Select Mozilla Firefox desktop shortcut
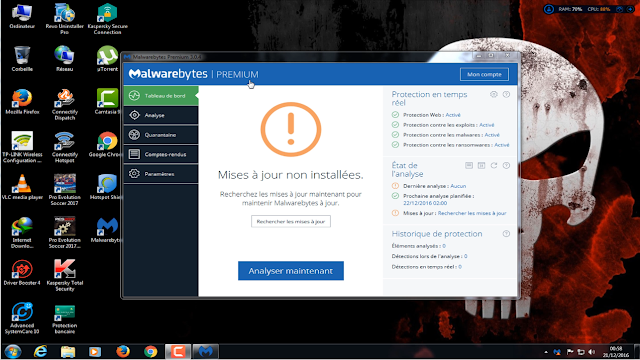The width and height of the screenshot is (640, 360). coord(22,102)
